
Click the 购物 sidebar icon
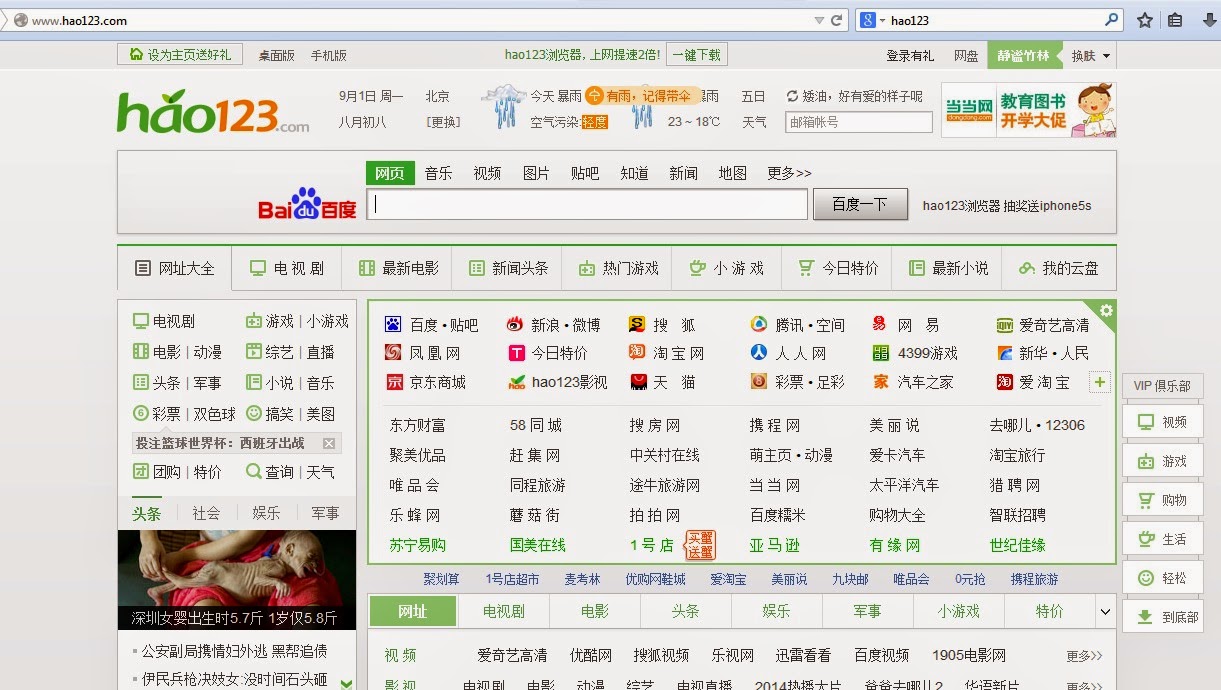(1163, 499)
